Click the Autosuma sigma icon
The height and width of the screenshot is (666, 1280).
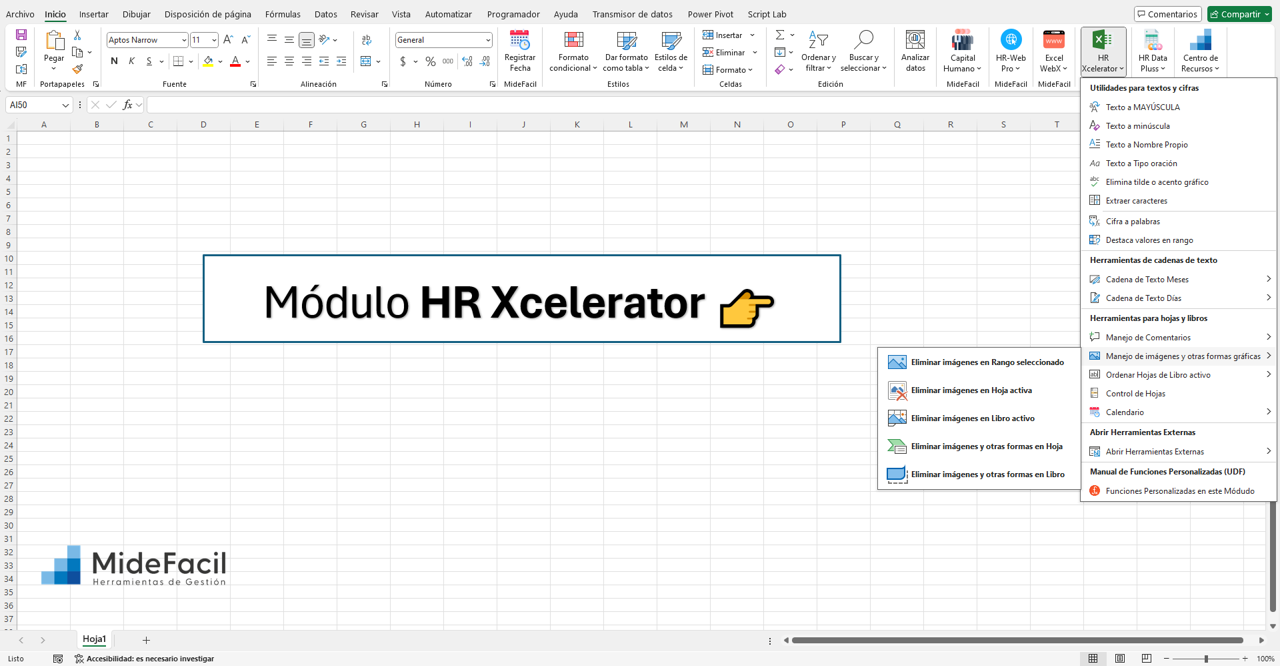[x=780, y=35]
